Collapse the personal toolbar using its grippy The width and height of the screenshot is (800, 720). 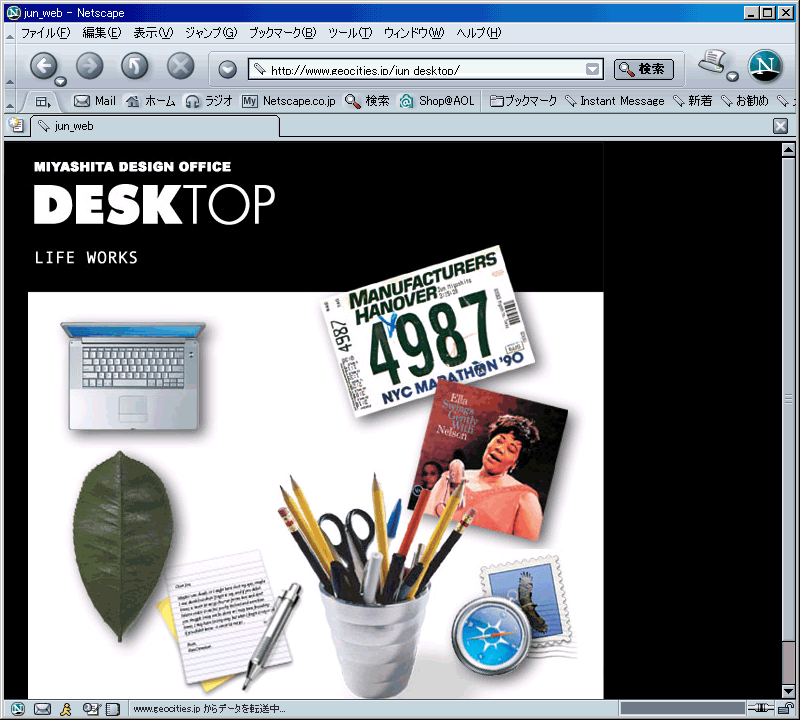click(x=10, y=102)
